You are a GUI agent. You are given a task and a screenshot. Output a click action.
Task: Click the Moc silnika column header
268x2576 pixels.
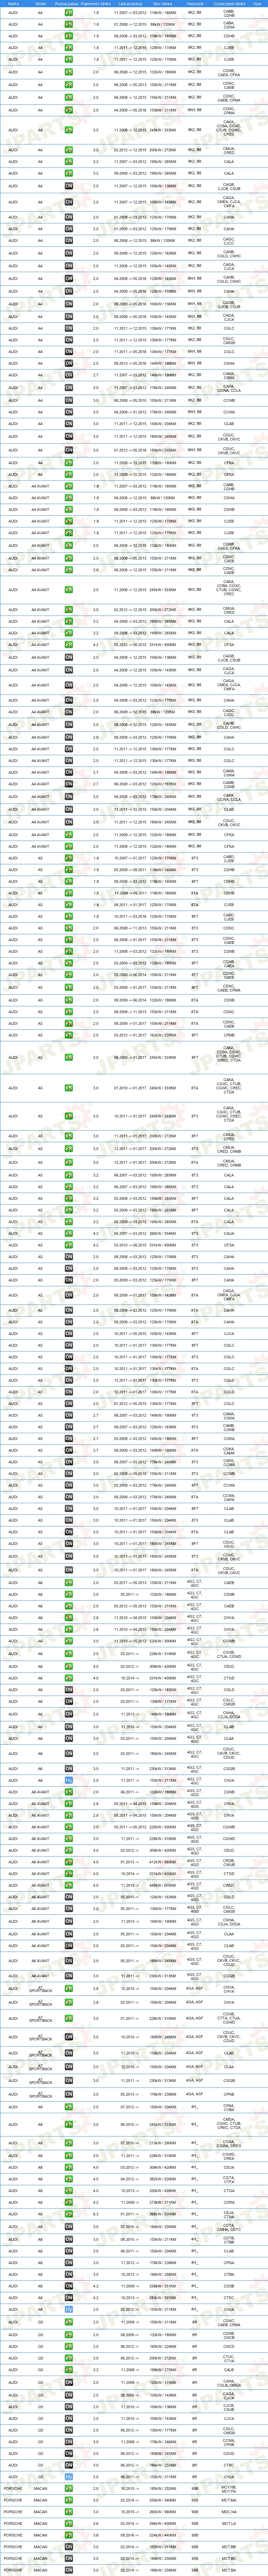click(x=164, y=4)
